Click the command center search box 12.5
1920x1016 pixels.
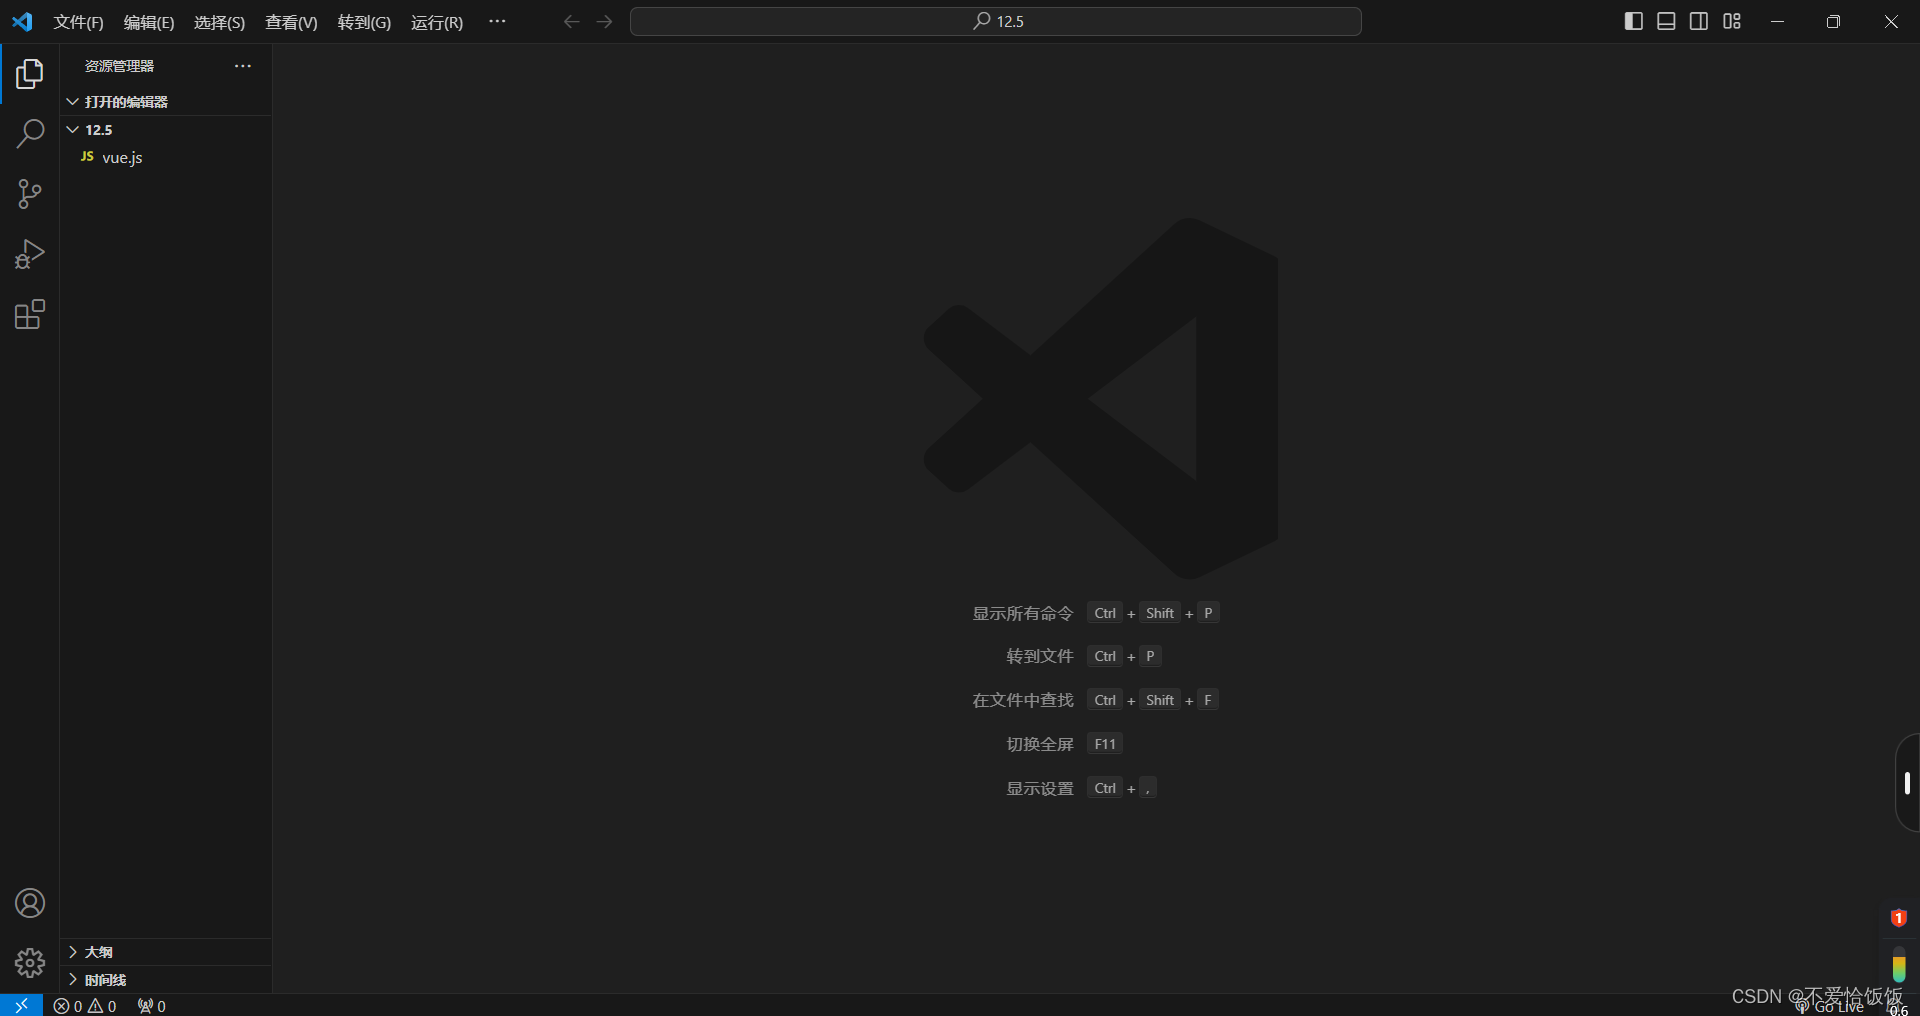(996, 21)
